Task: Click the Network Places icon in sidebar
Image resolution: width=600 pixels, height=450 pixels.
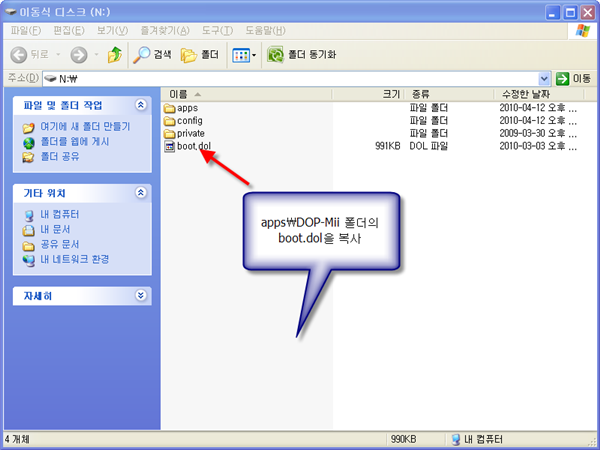Action: click(x=28, y=260)
